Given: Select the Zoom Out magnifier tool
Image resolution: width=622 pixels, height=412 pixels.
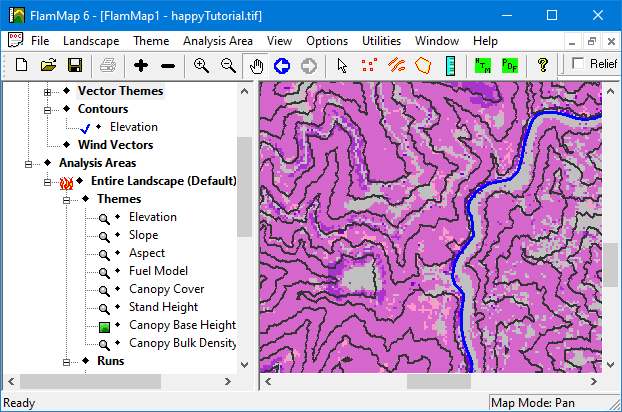Looking at the screenshot, I should pyautogui.click(x=228, y=65).
